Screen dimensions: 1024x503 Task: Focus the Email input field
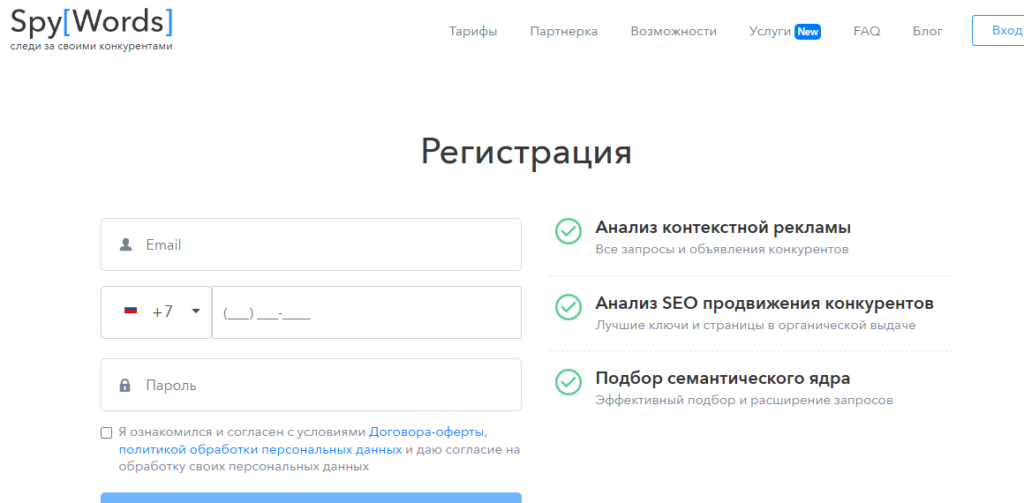[311, 244]
